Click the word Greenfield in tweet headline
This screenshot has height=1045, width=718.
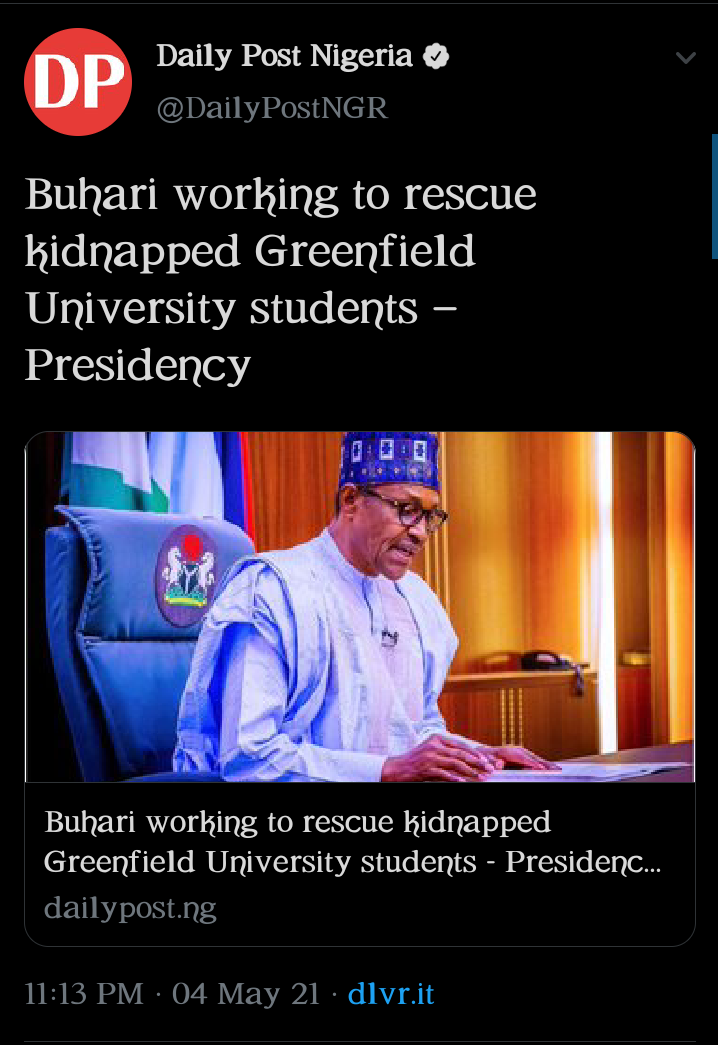pos(365,251)
